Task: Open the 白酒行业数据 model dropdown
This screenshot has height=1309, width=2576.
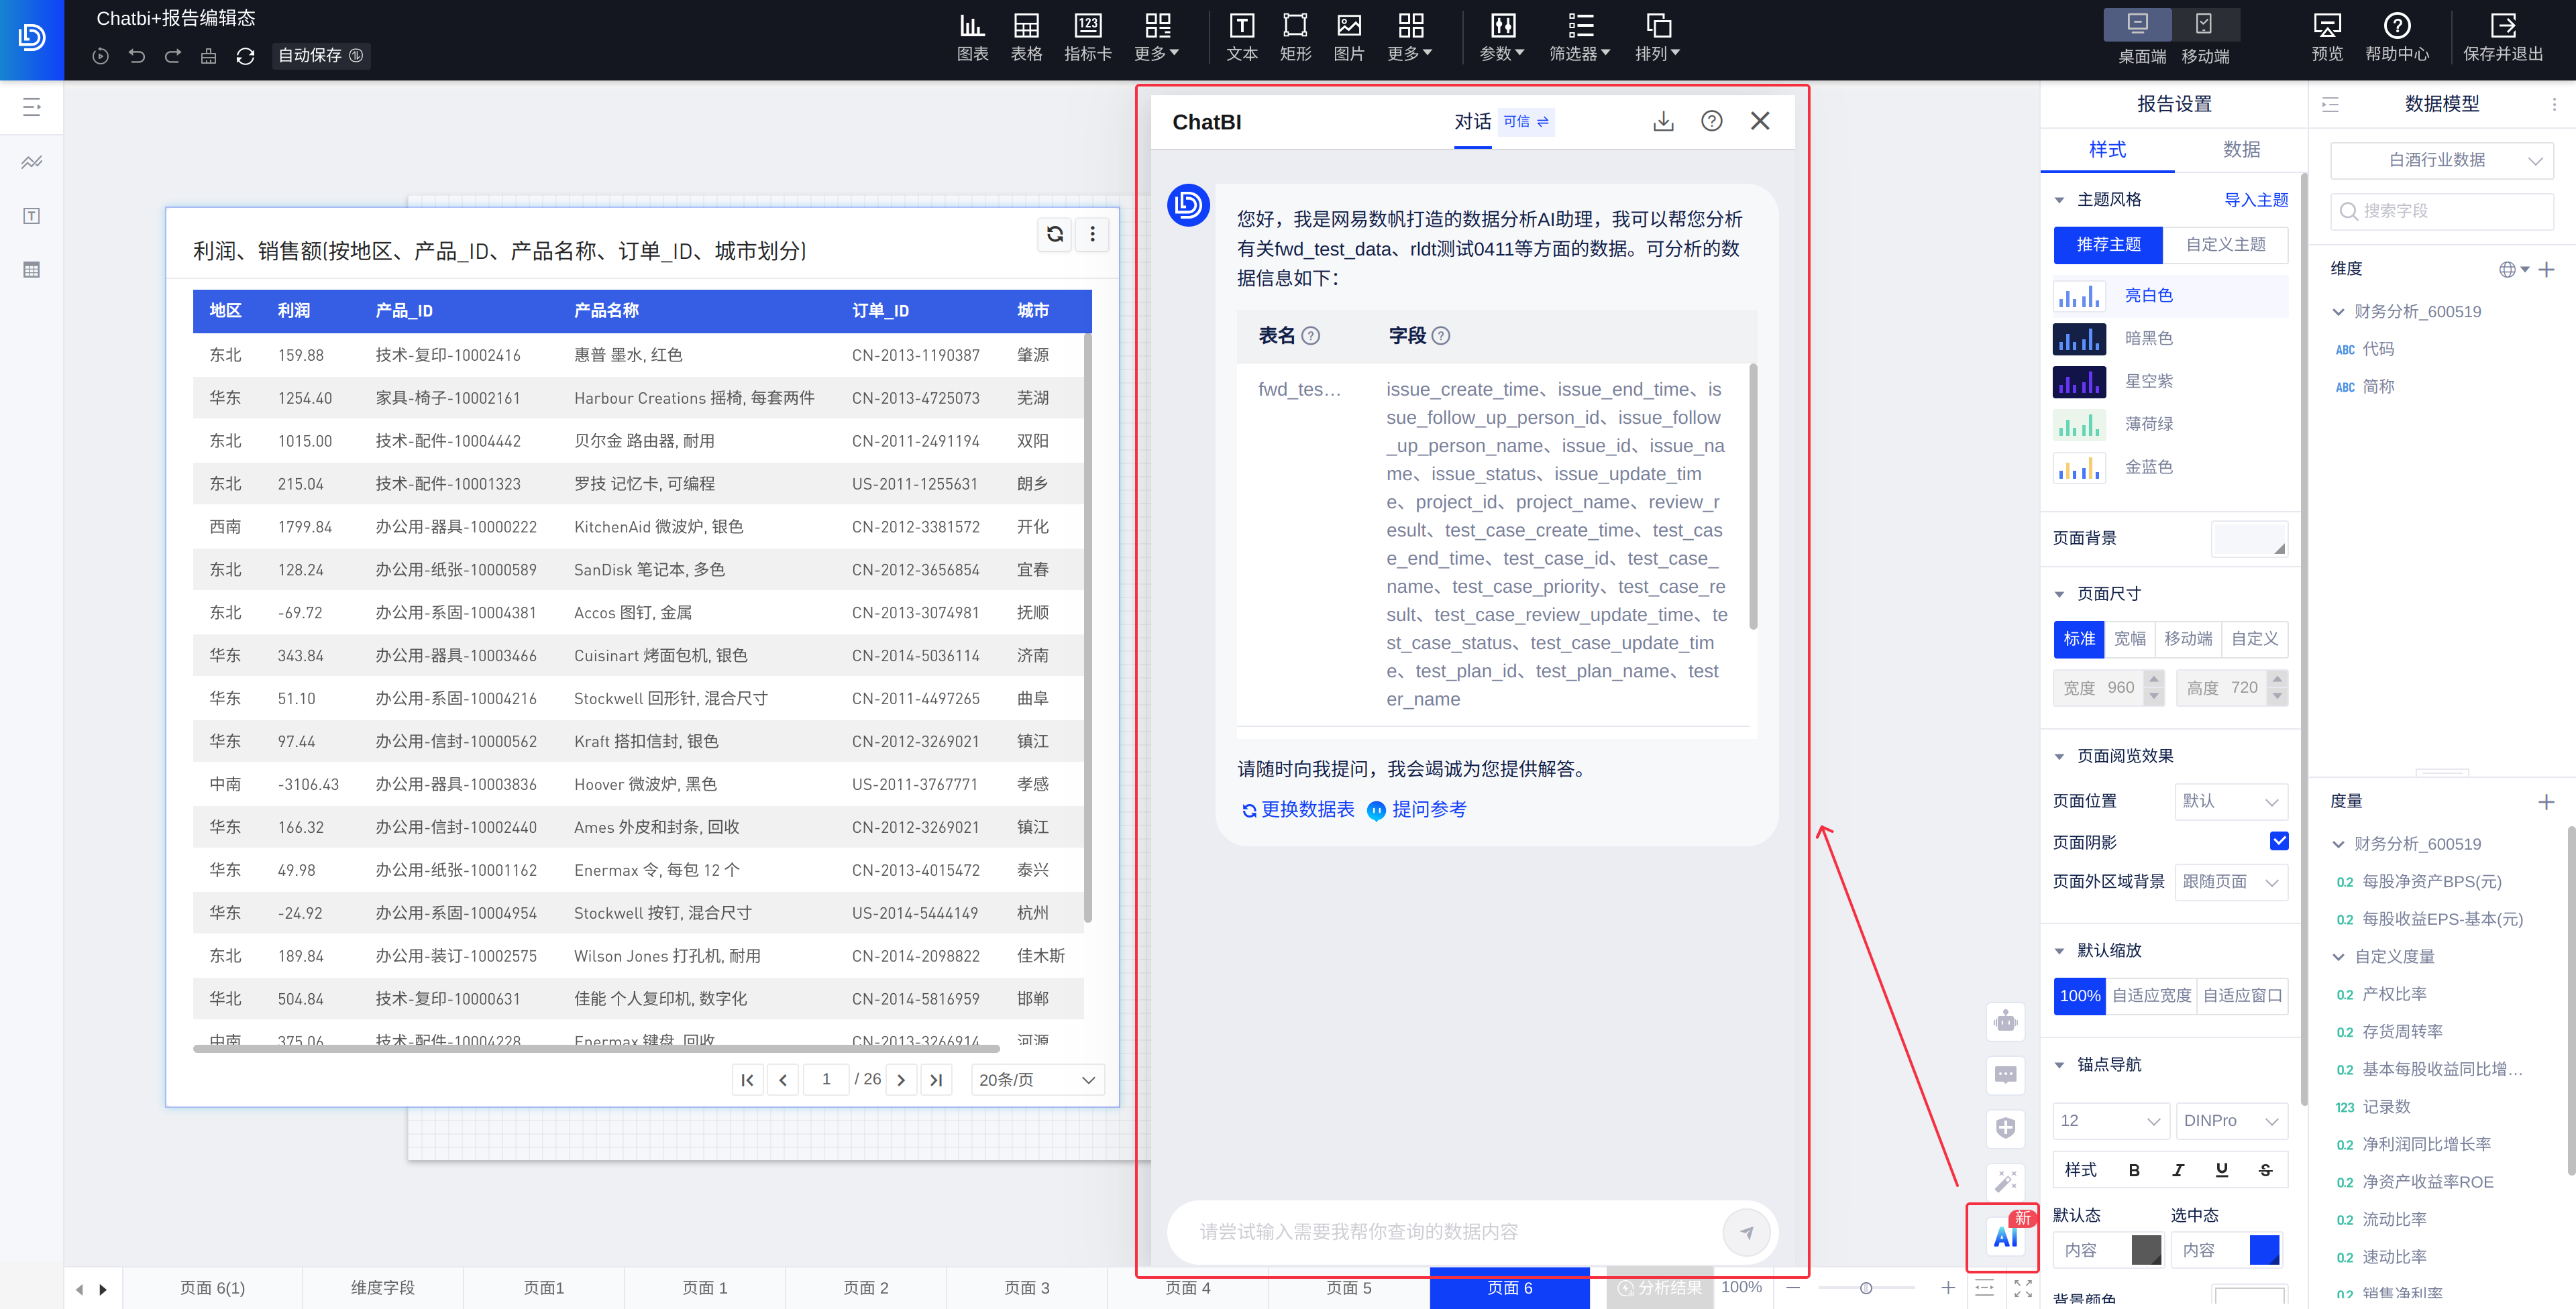Action: coord(2441,160)
